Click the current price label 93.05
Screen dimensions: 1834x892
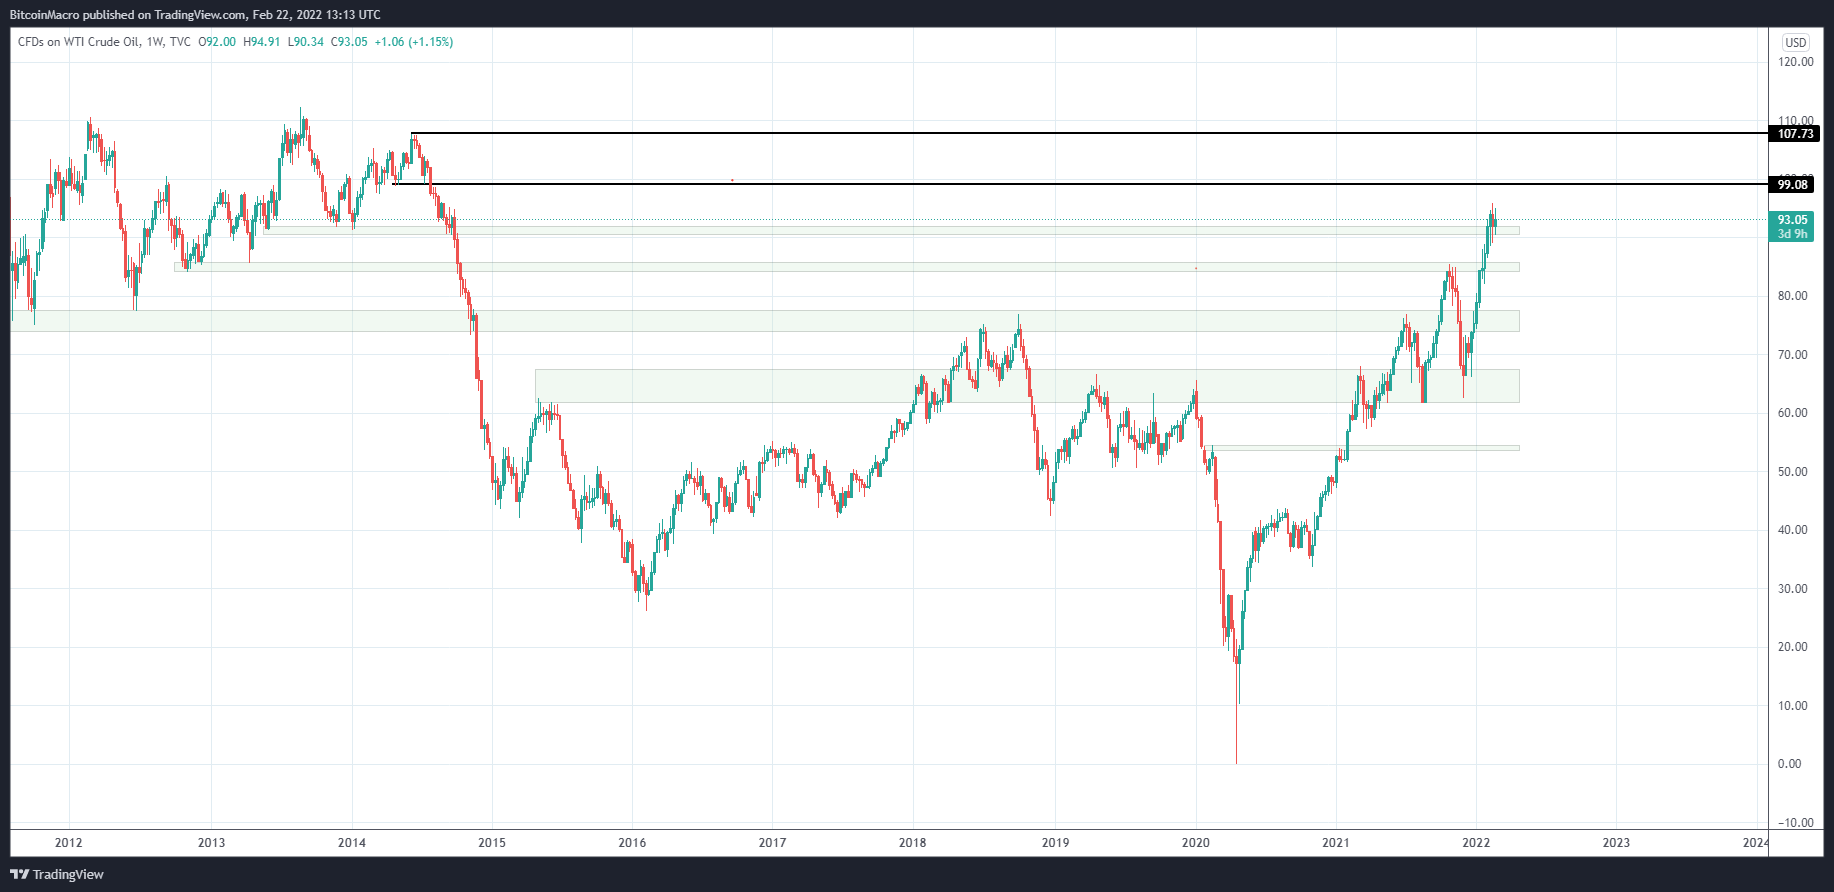pos(1791,220)
